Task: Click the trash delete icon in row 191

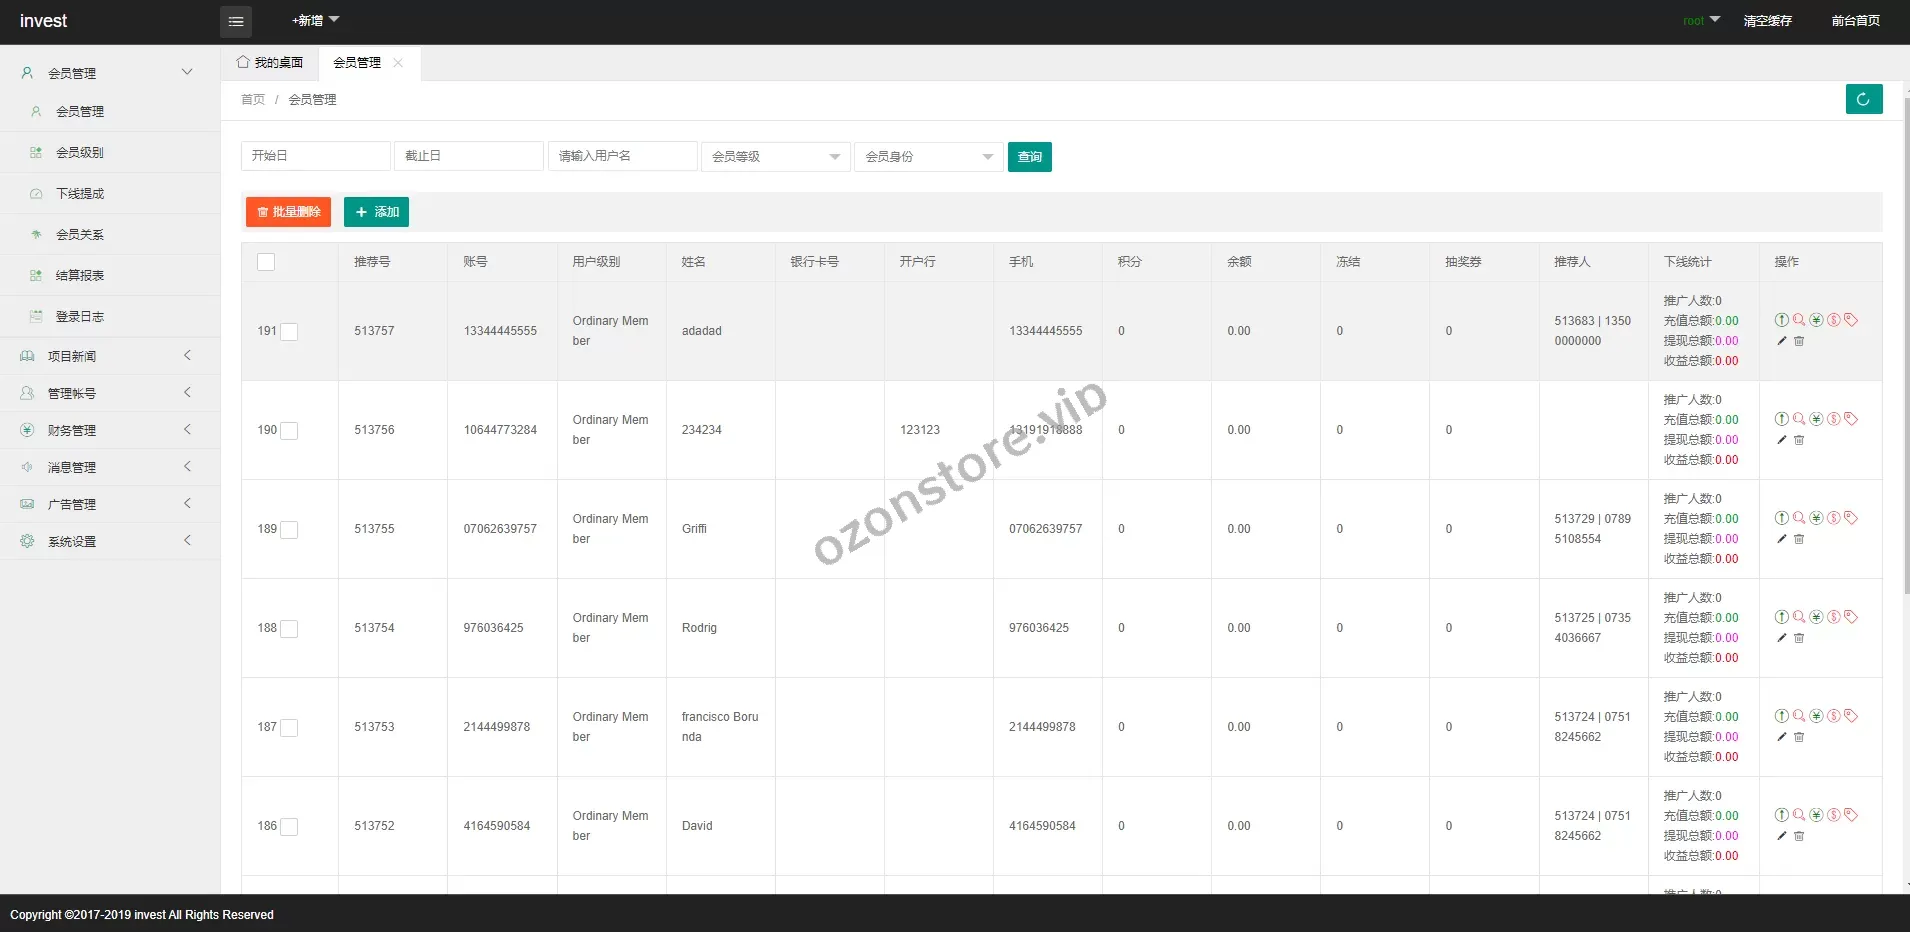Action: point(1799,341)
